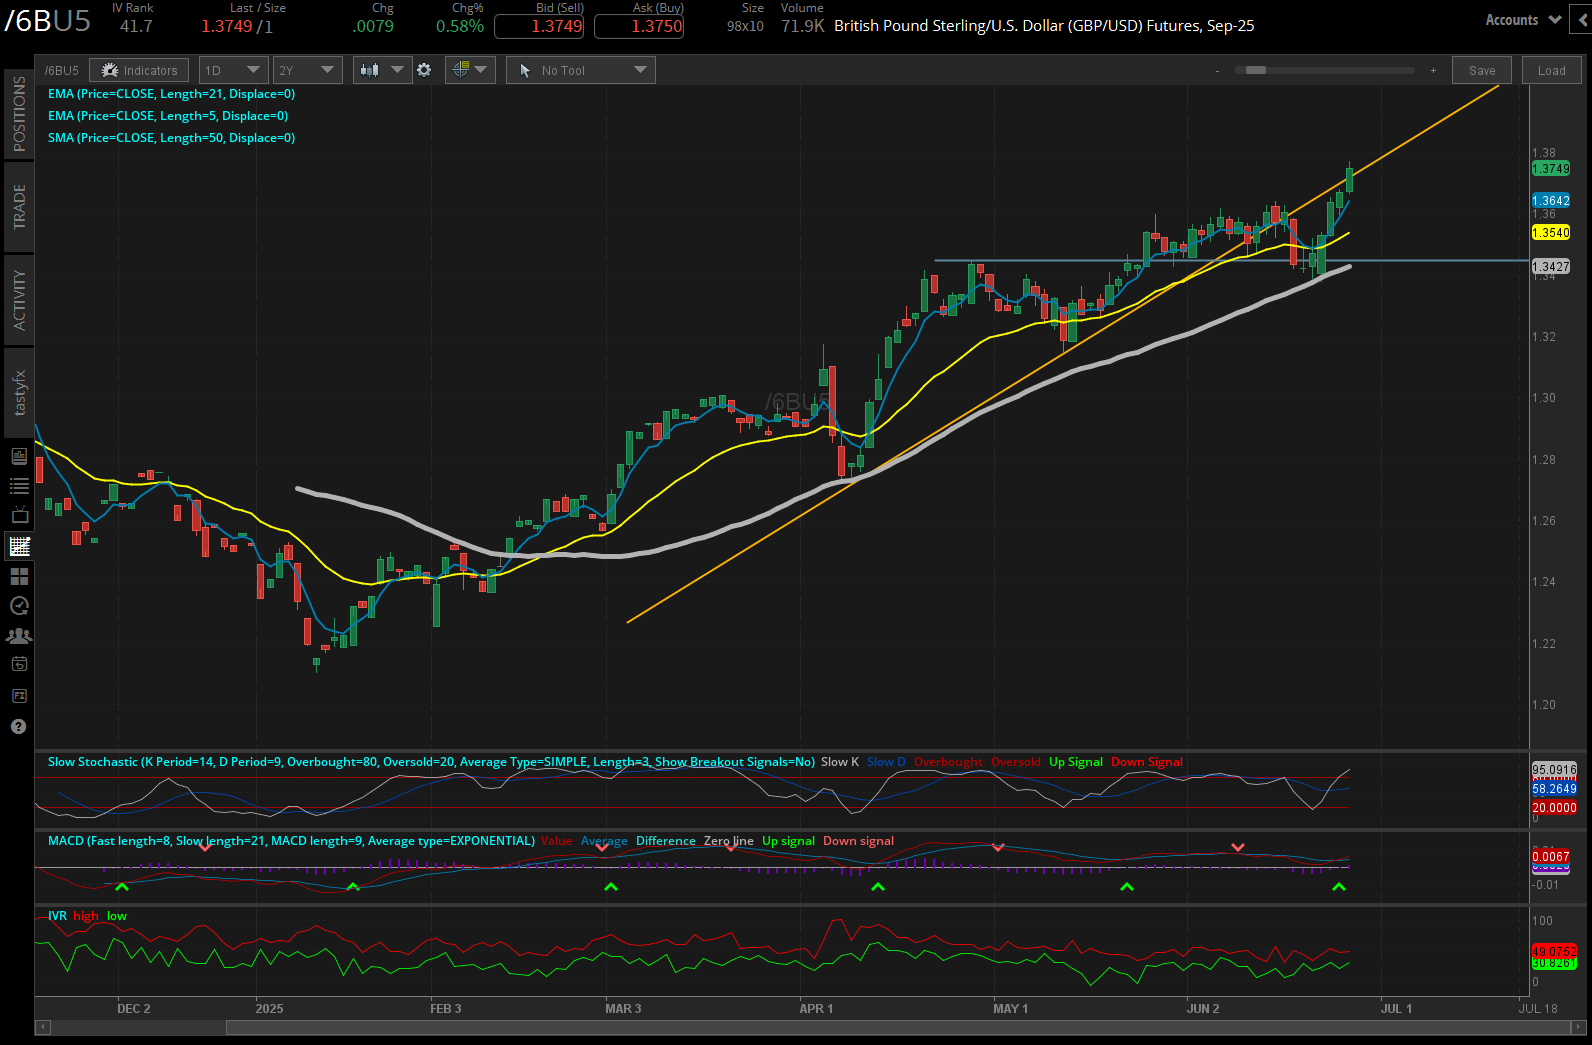Image resolution: width=1592 pixels, height=1045 pixels.
Task: Click the Volume 71.9K value
Action: [803, 26]
